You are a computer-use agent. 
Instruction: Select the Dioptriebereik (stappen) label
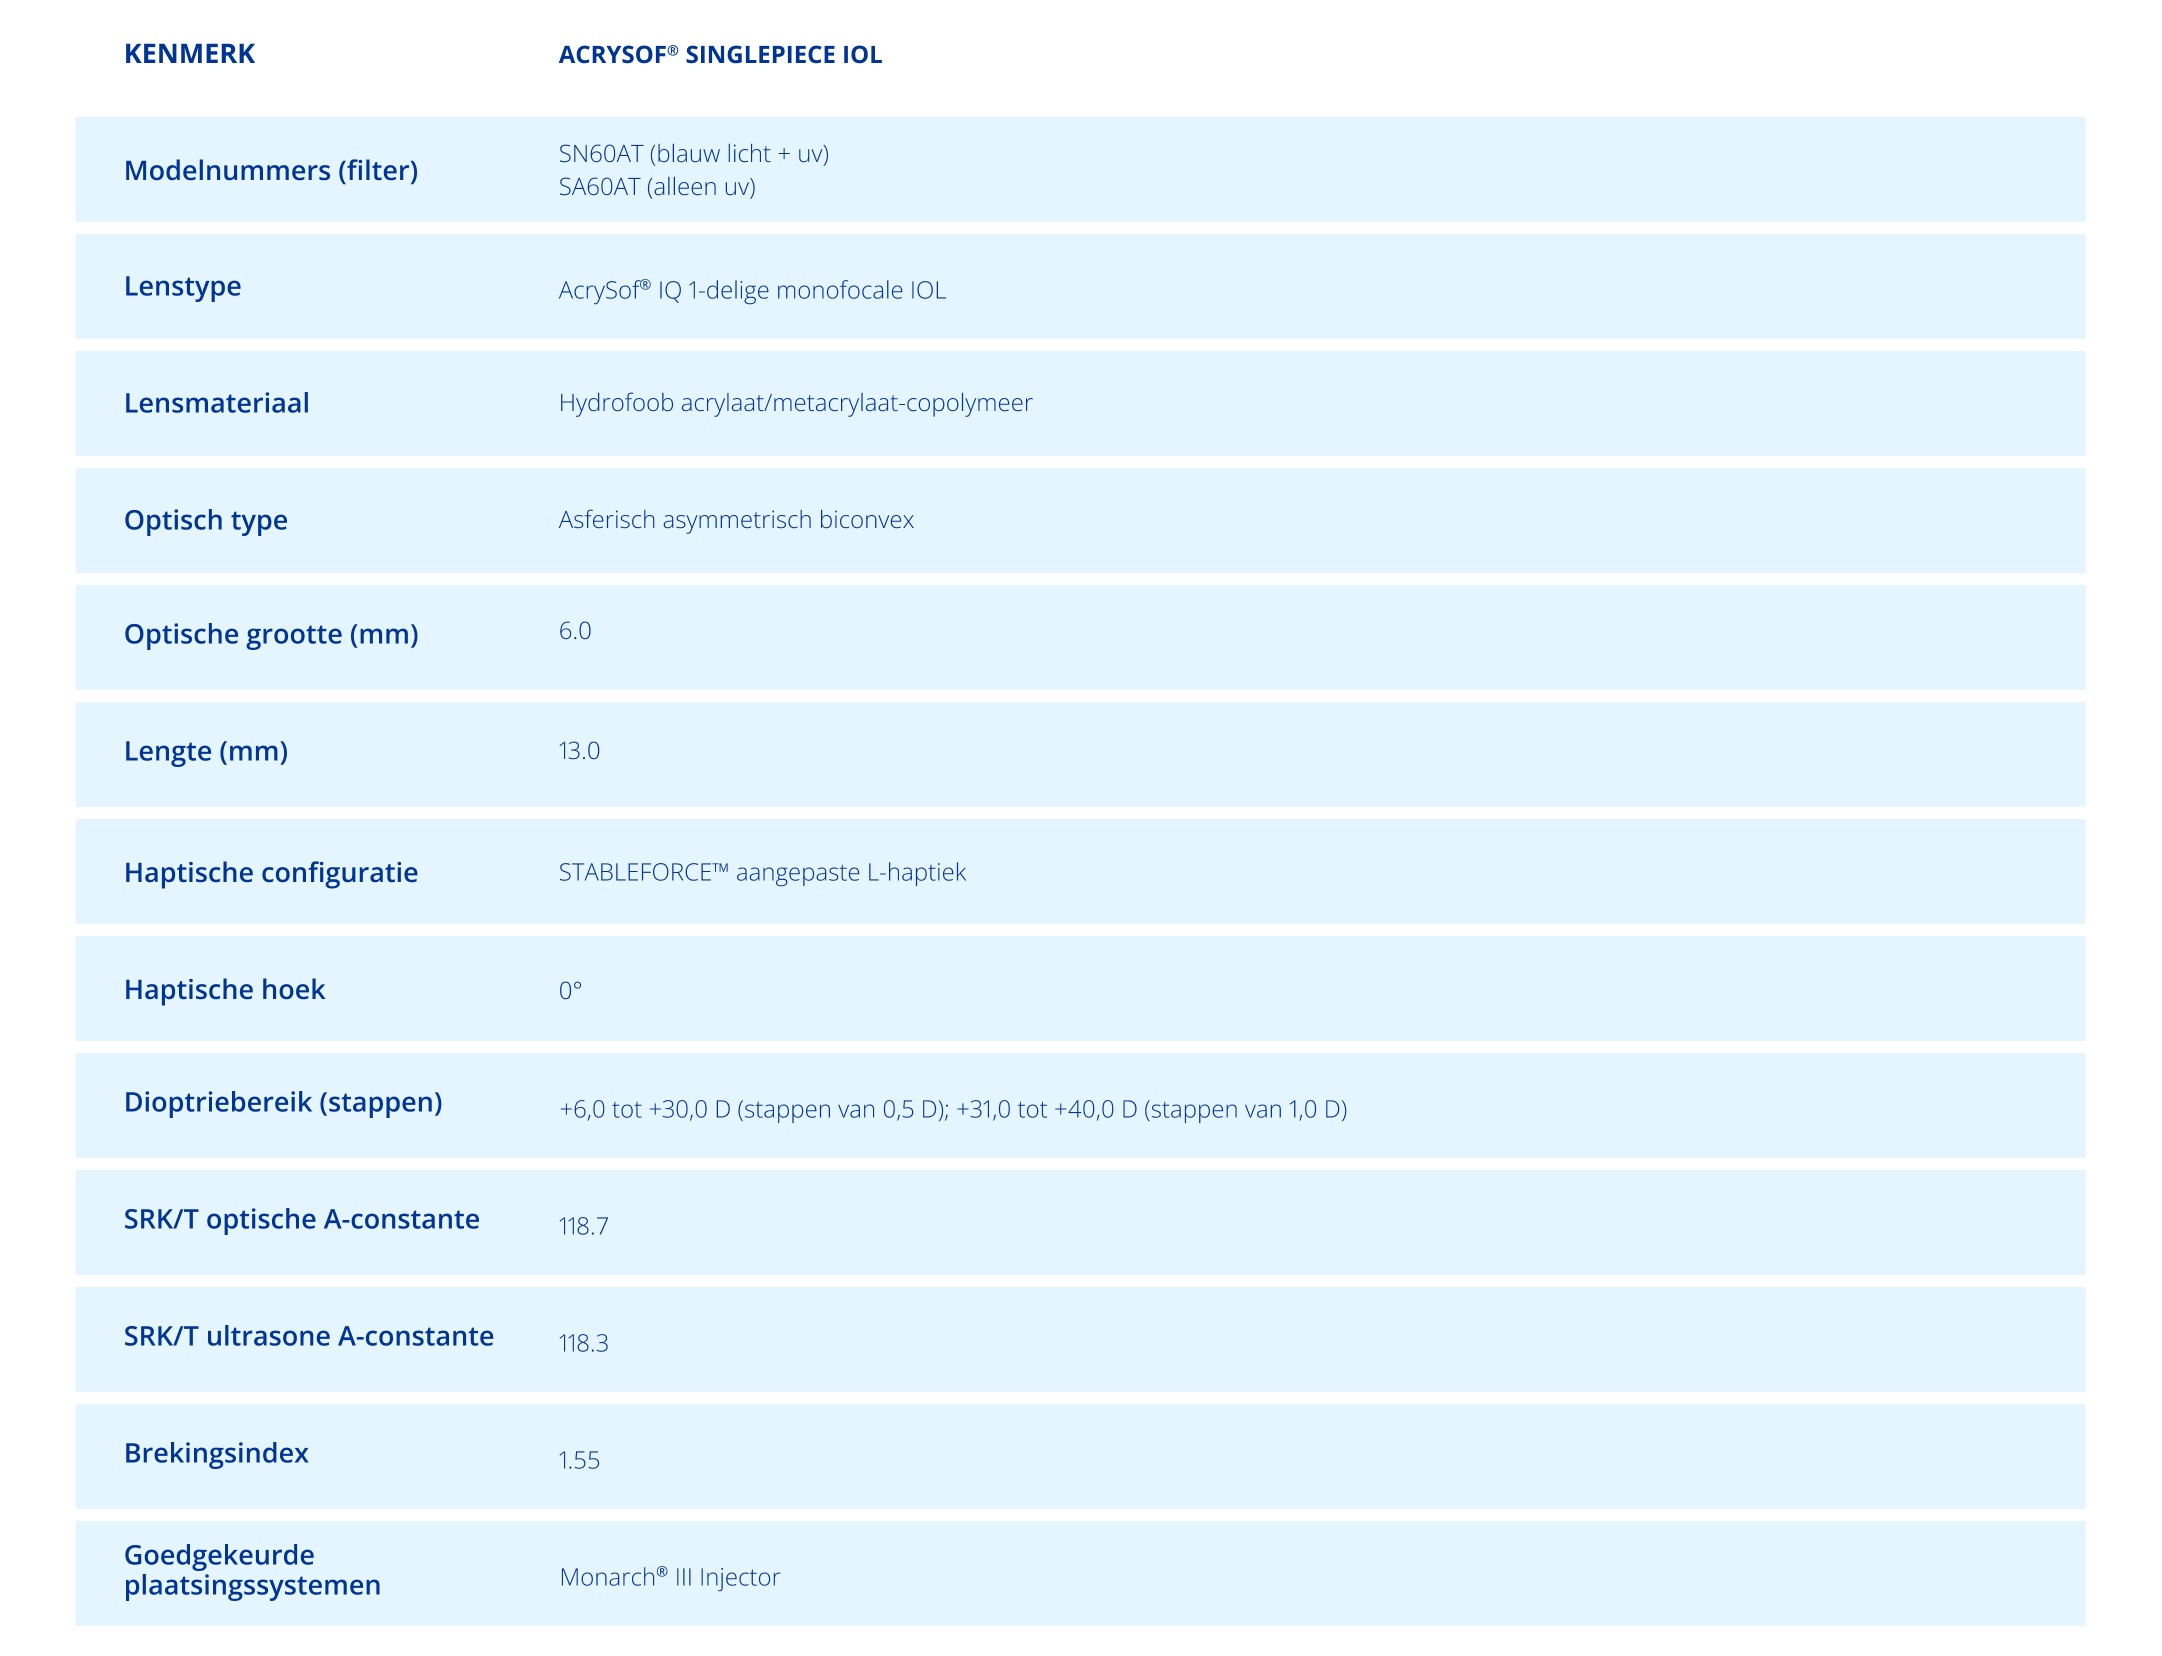click(x=283, y=1103)
